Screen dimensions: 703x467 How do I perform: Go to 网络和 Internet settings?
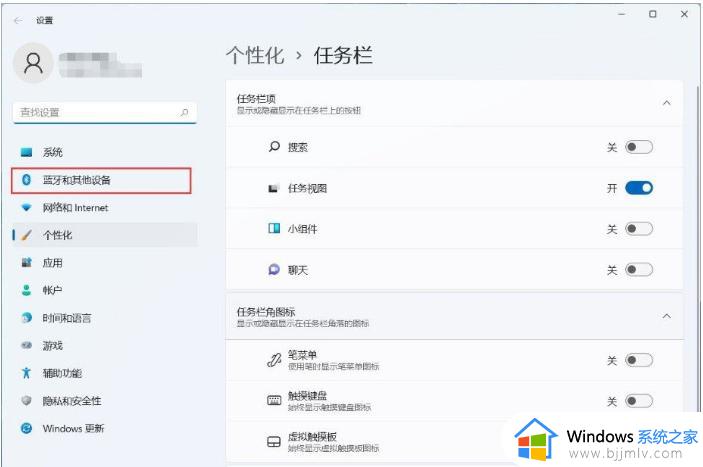pyautogui.click(x=105, y=208)
